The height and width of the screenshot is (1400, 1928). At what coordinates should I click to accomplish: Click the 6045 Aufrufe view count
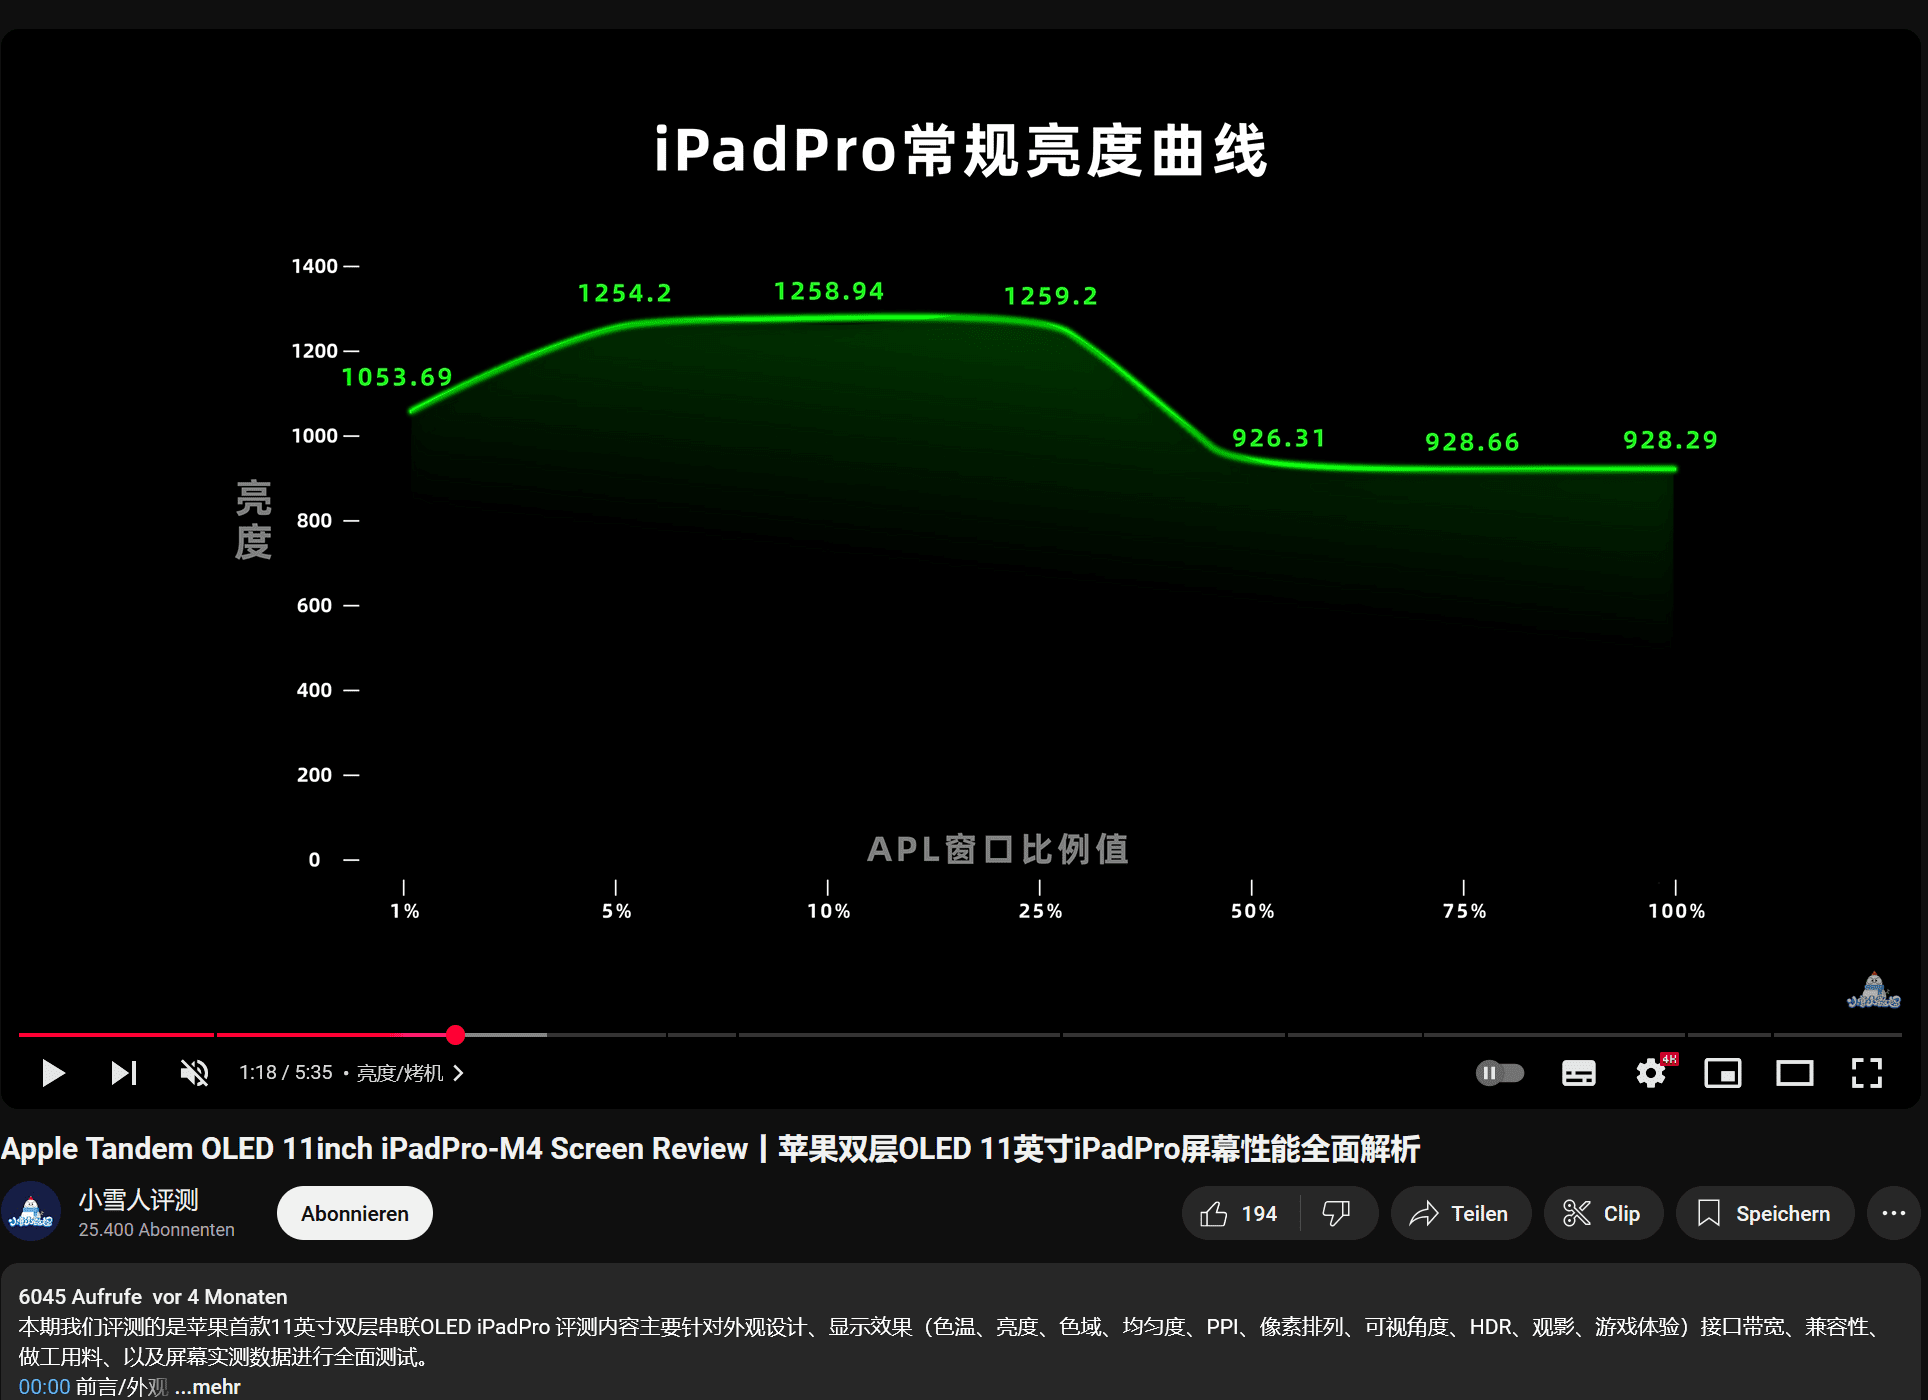[x=80, y=1297]
